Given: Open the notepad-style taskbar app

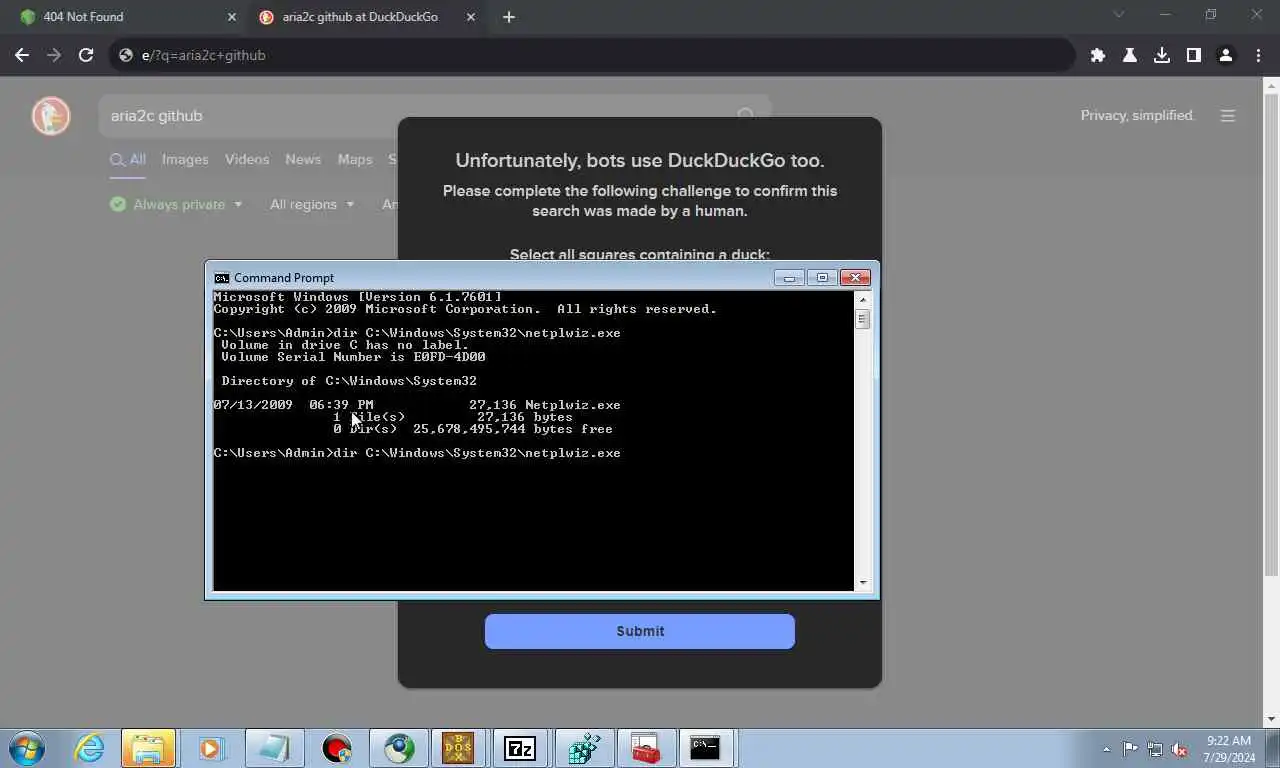Looking at the screenshot, I should (272, 748).
